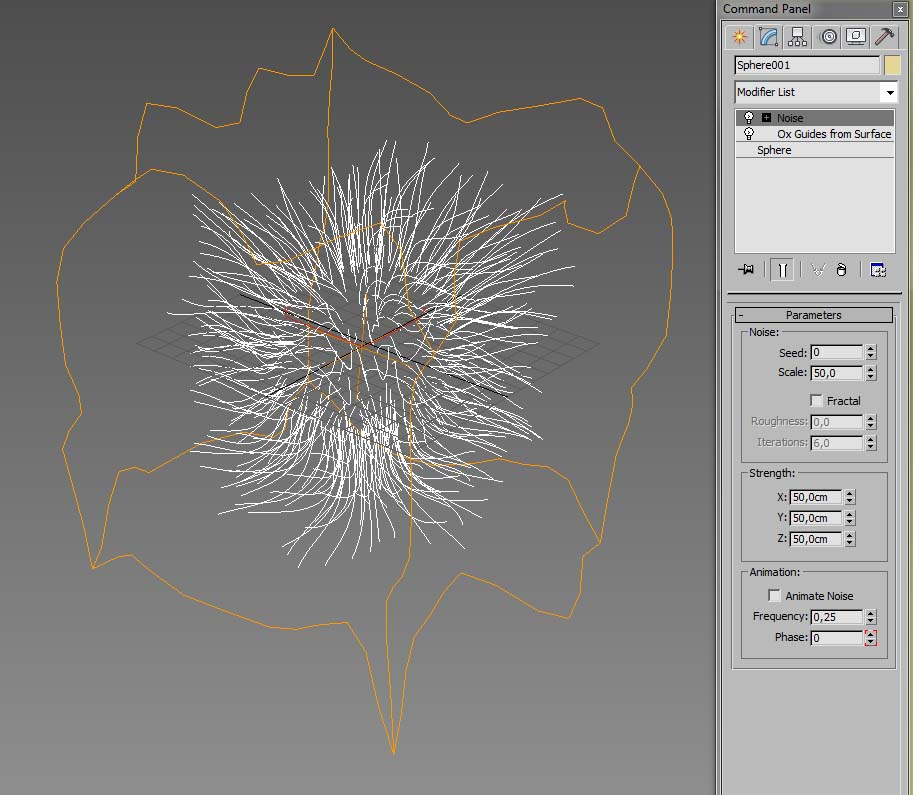Toggle Ox Guides from Surface lightbulb
This screenshot has height=795, width=913.
[x=749, y=134]
